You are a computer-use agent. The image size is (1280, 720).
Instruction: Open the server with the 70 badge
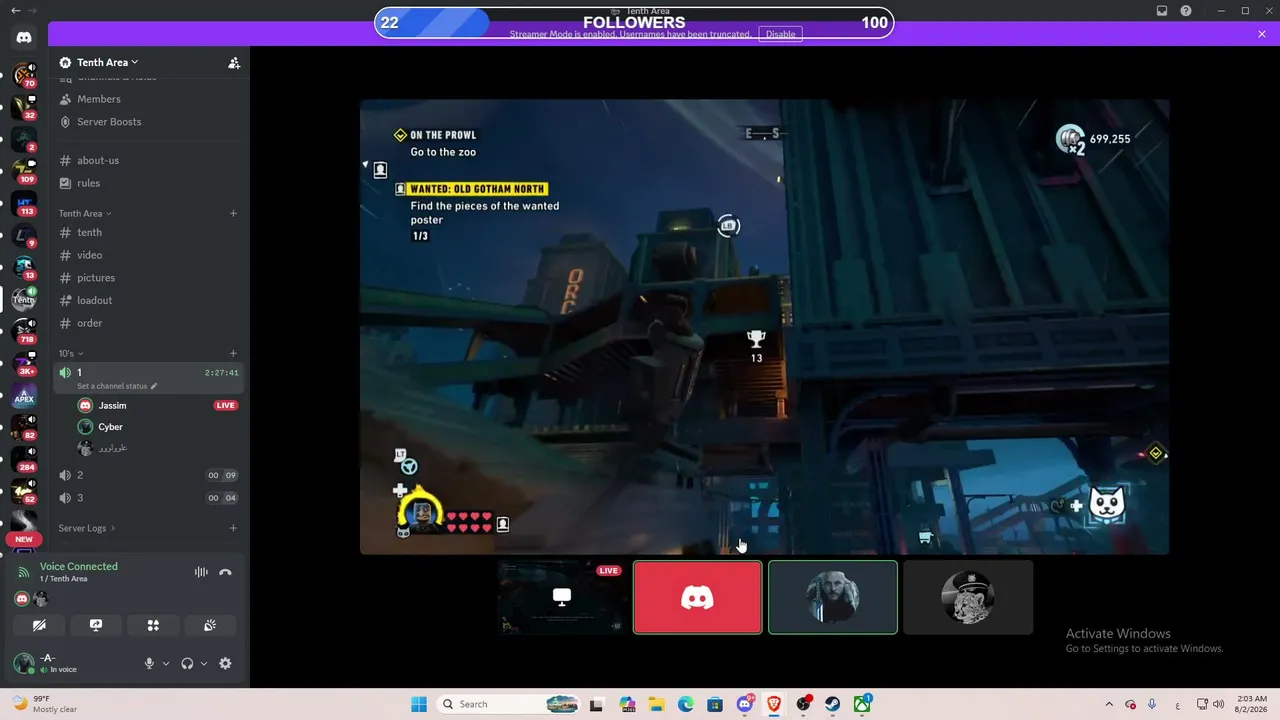pos(24,75)
